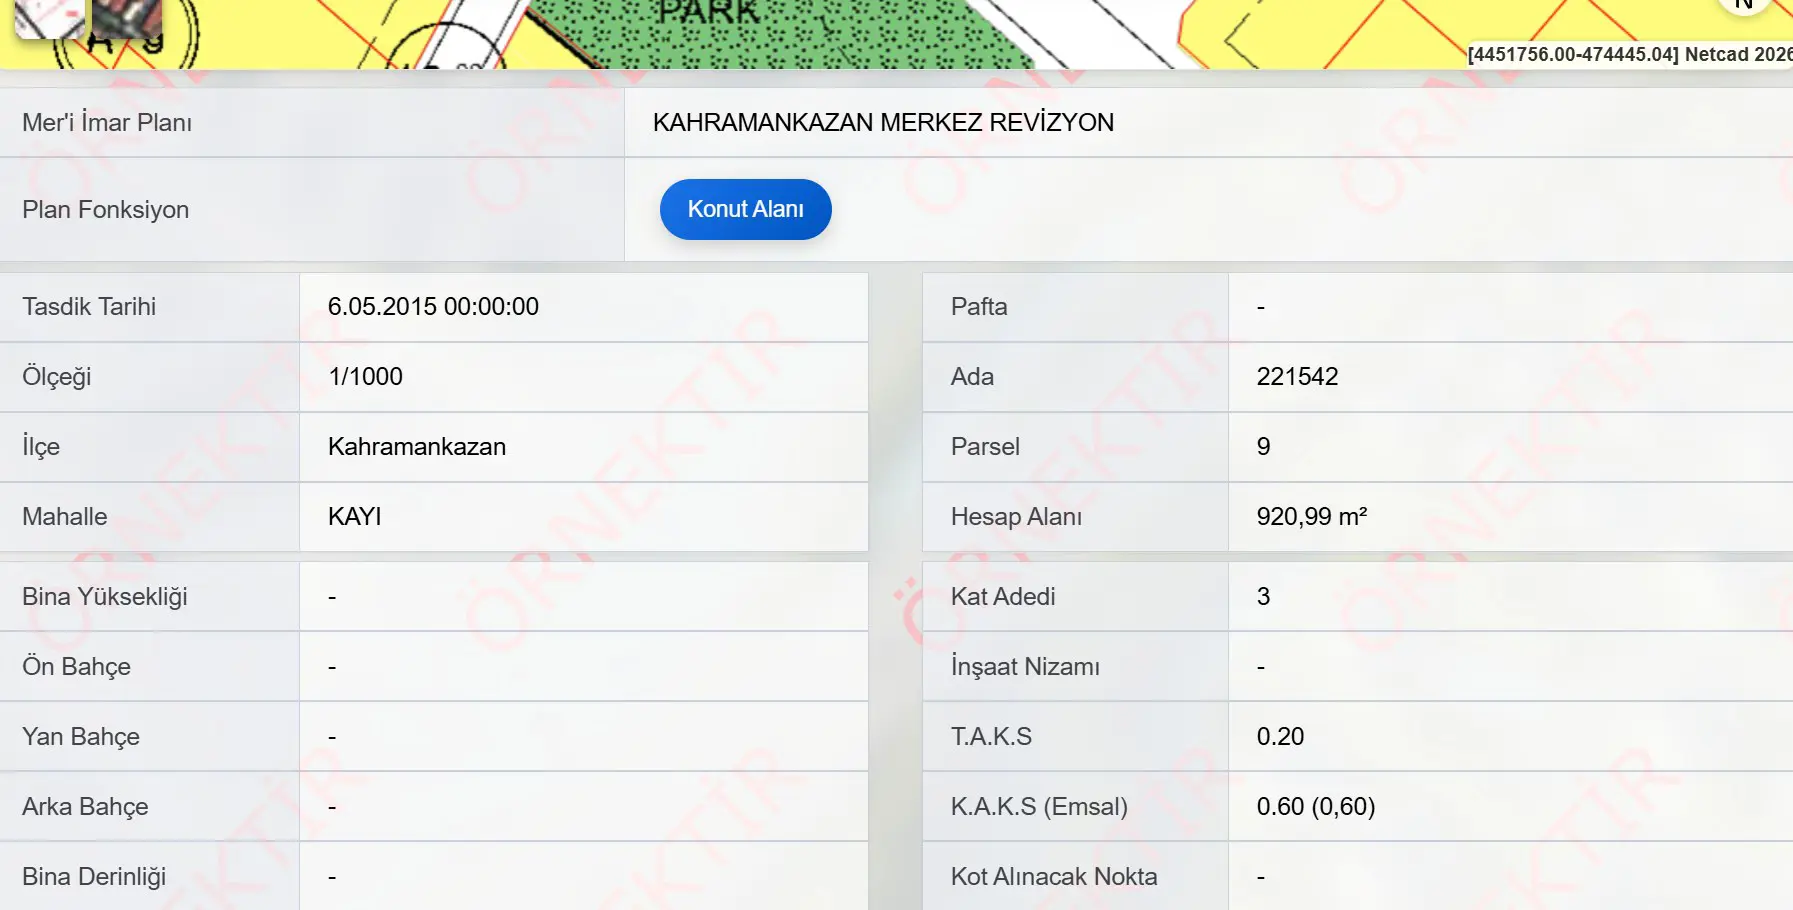The image size is (1793, 910).
Task: Click the Hesap Alanı label
Action: pos(1016,516)
